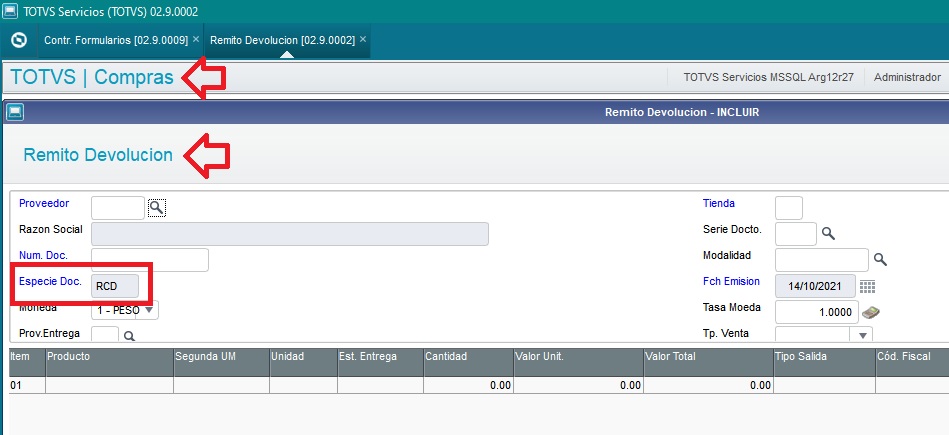Focus the Num. Doc. field
This screenshot has height=435, width=949.
(150, 260)
